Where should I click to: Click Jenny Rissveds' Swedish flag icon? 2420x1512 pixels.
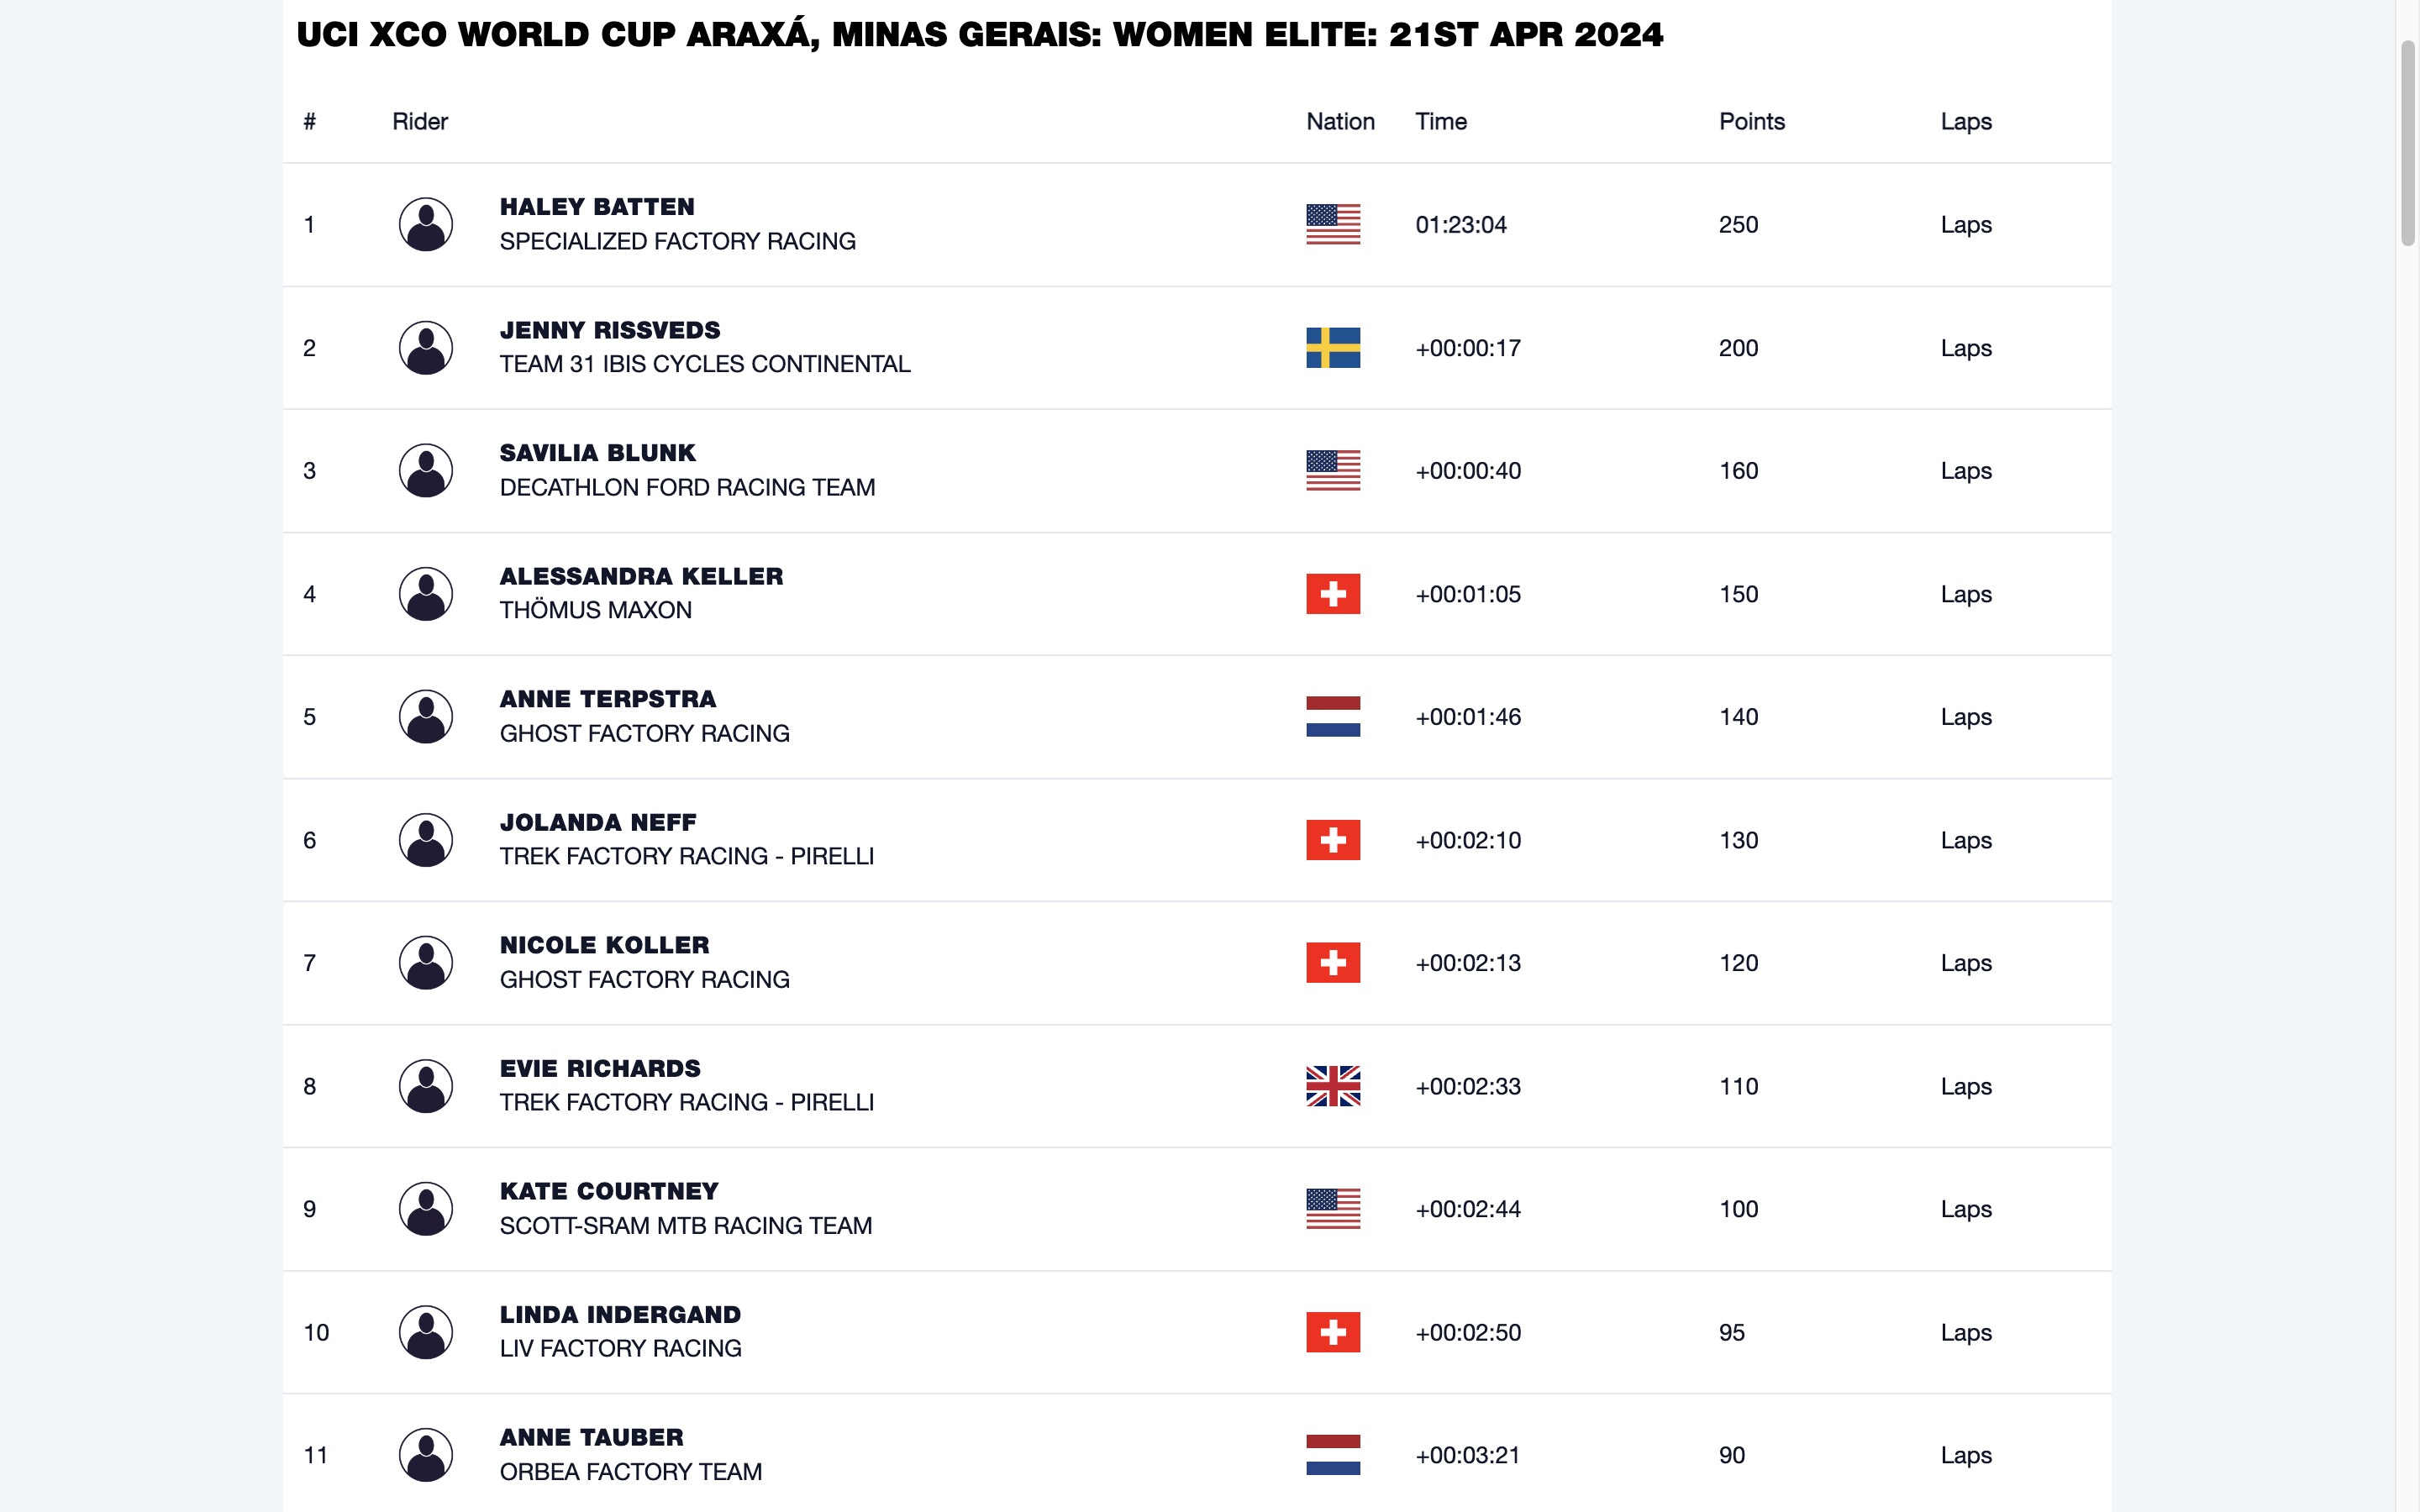[x=1332, y=348]
